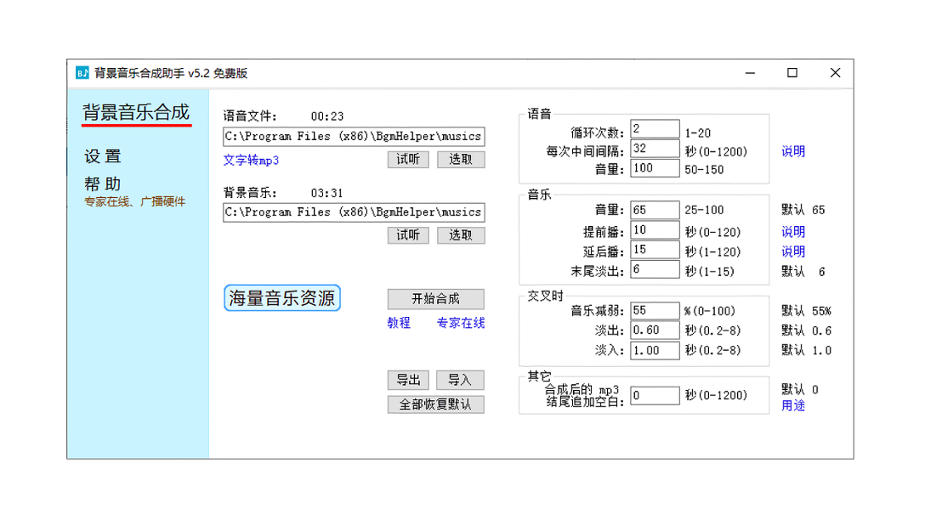Open the 说明 link beside 提前播
Image resolution: width=925 pixels, height=520 pixels.
pyautogui.click(x=793, y=232)
